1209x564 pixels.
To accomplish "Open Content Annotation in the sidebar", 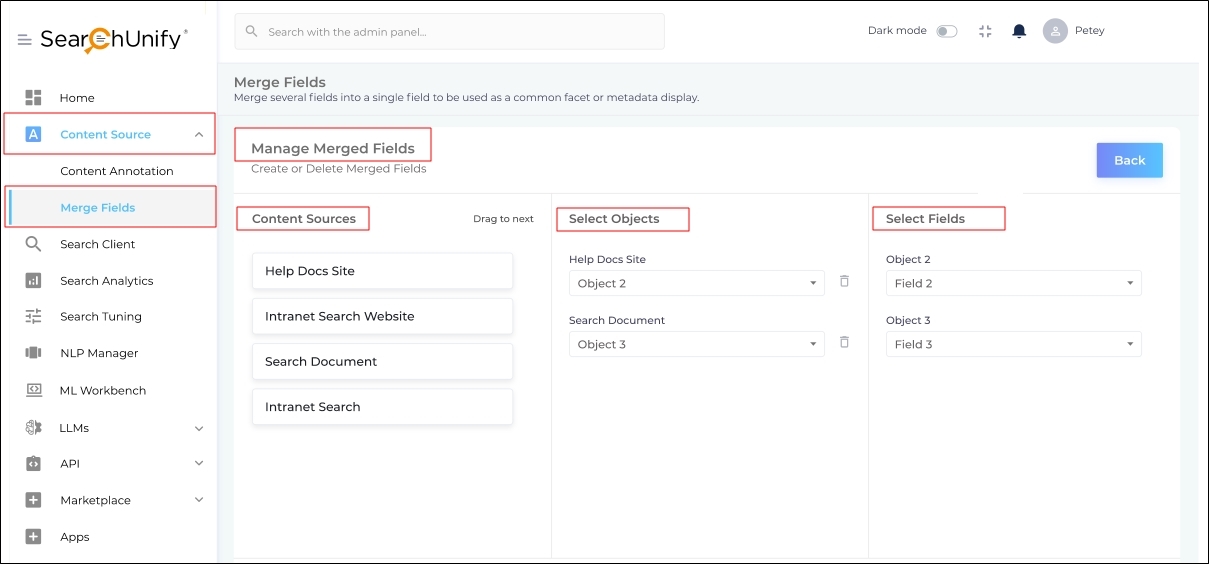I will click(x=117, y=171).
